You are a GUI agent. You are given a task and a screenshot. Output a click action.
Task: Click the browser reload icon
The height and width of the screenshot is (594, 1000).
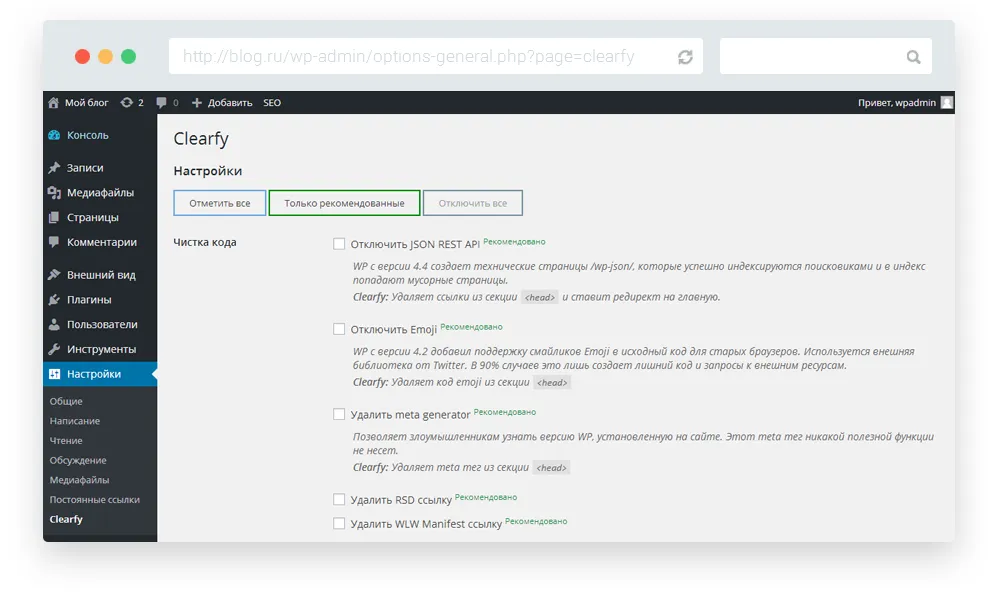tap(685, 57)
